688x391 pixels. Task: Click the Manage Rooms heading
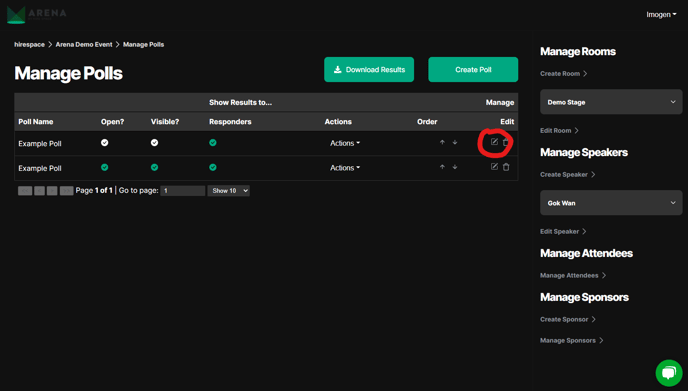(x=578, y=51)
